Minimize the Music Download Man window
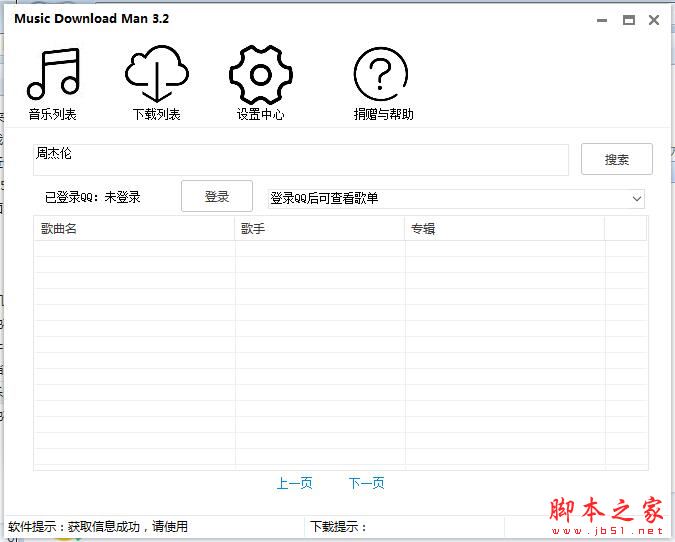 [x=602, y=20]
